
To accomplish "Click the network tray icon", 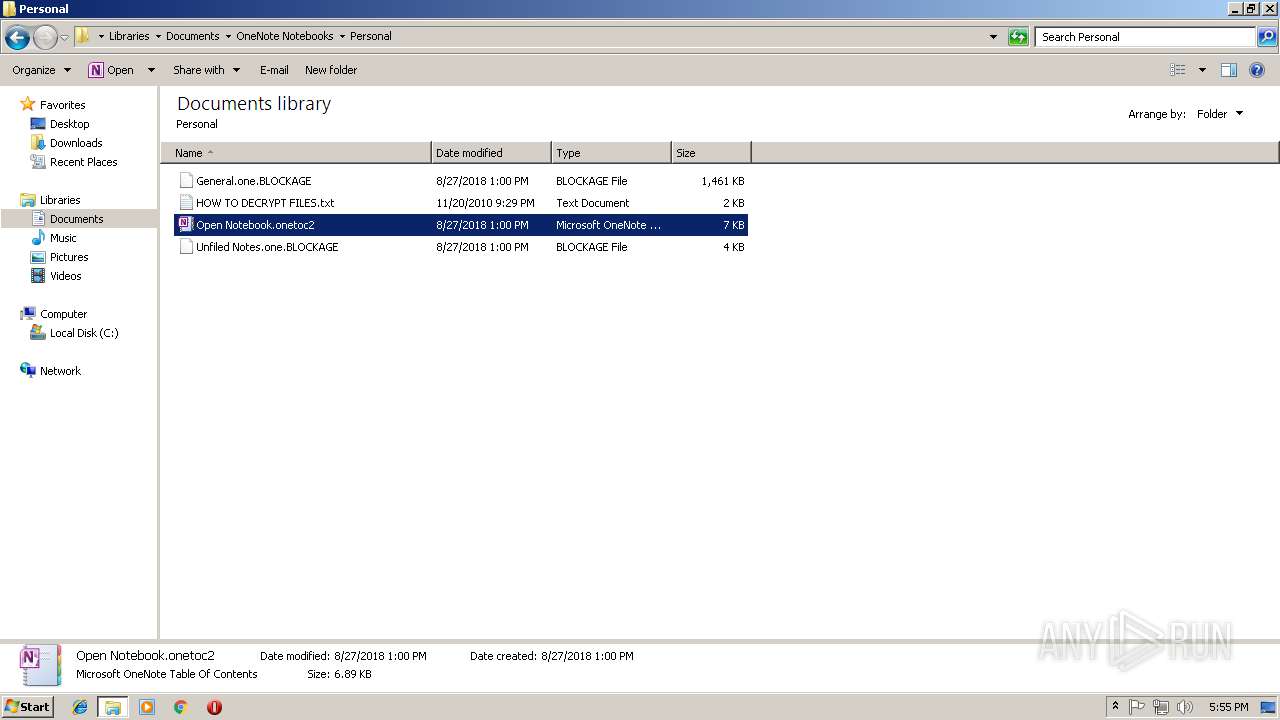I will coord(1161,707).
